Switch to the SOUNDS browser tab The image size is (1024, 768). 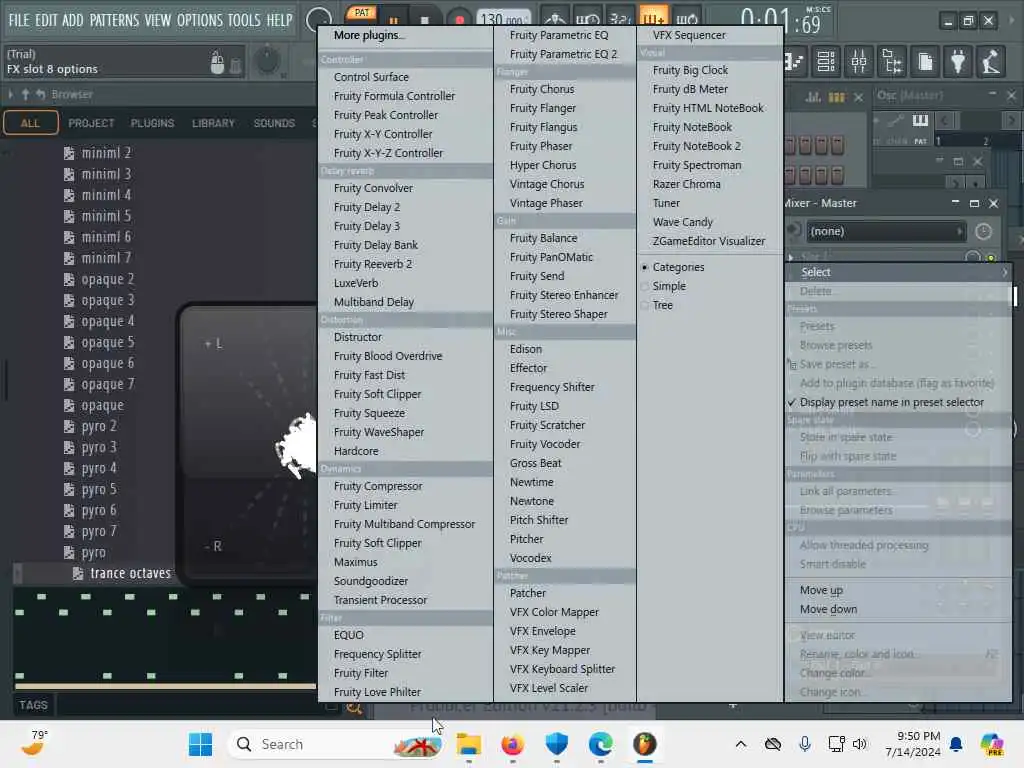coord(274,123)
